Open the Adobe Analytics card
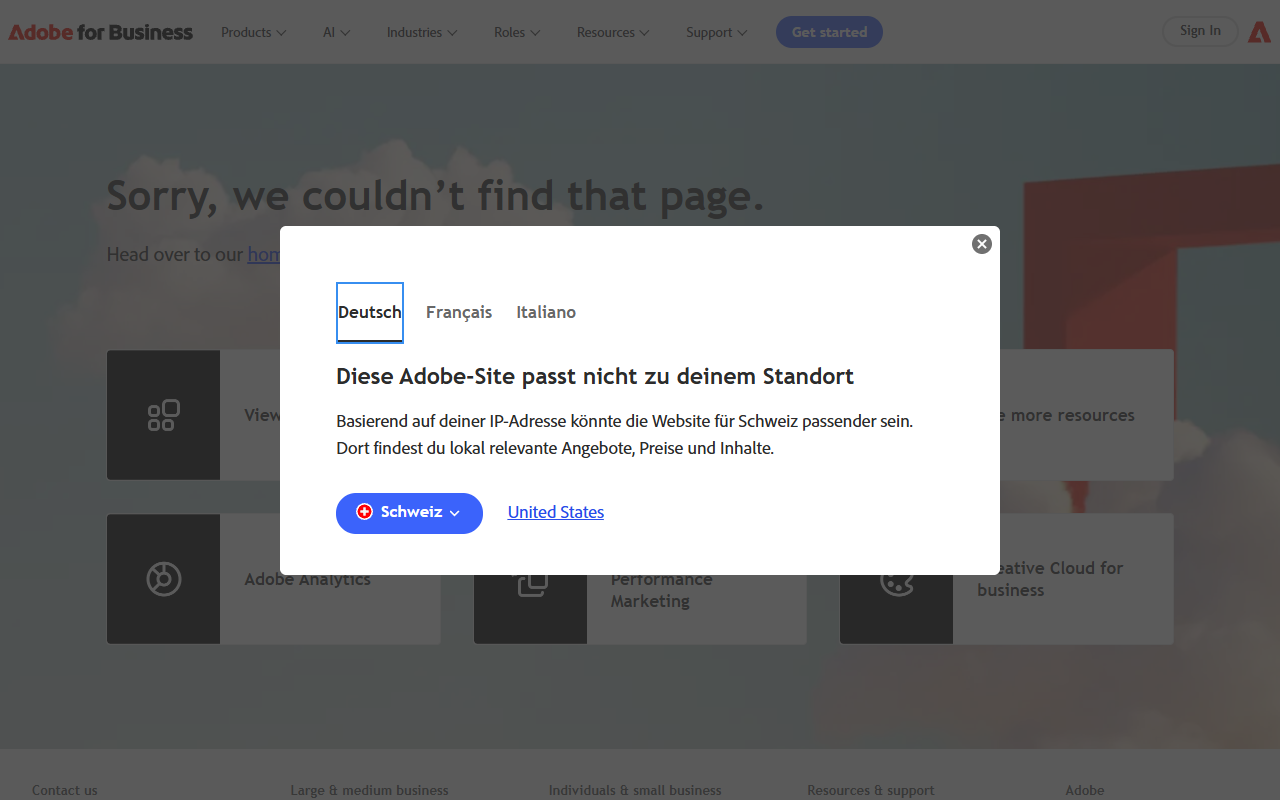Image resolution: width=1280 pixels, height=800 pixels. point(274,579)
